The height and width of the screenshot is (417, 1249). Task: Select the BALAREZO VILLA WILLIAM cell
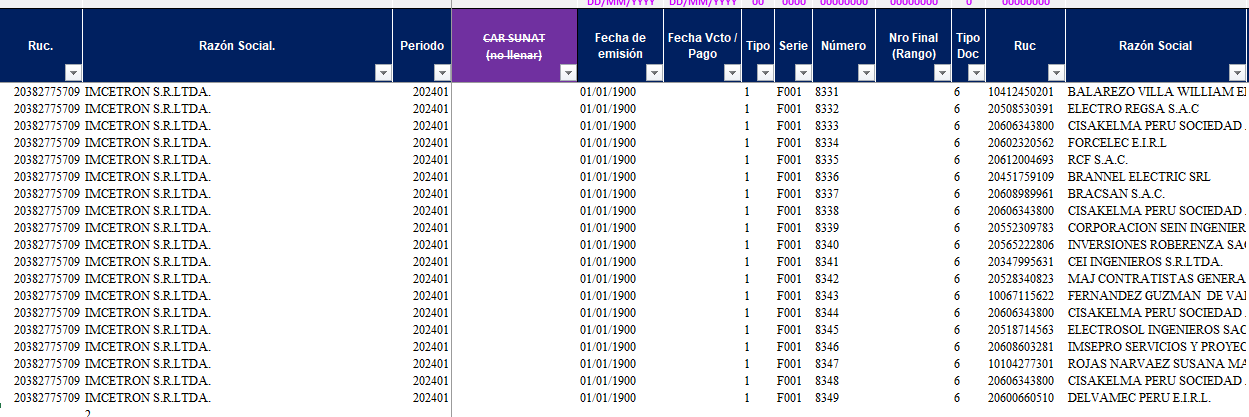(x=1157, y=91)
